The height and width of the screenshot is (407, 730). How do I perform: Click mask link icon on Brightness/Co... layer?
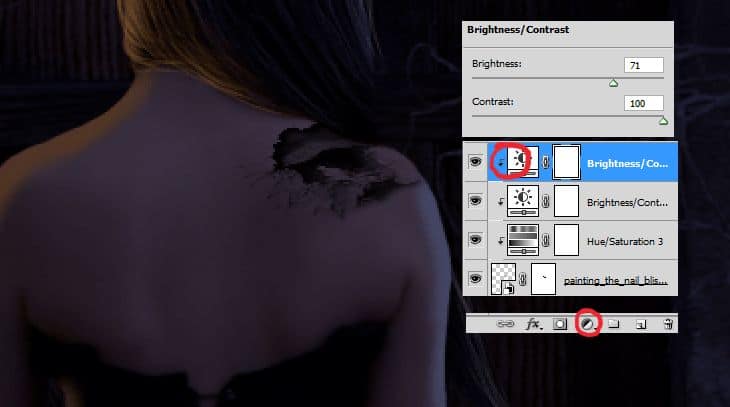(546, 162)
